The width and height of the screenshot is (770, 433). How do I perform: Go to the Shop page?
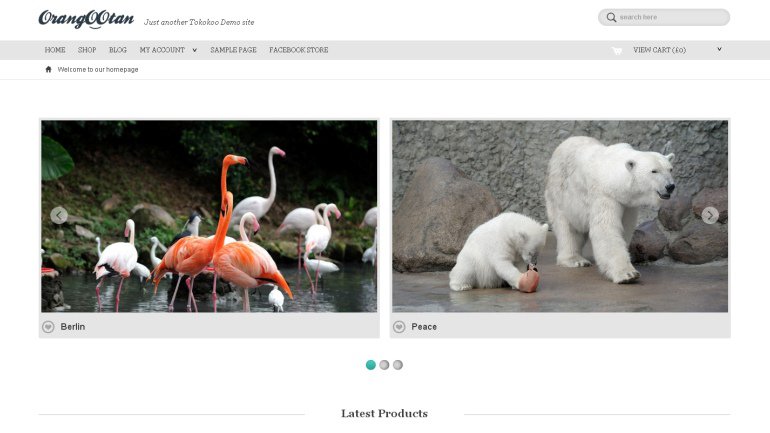click(x=87, y=50)
